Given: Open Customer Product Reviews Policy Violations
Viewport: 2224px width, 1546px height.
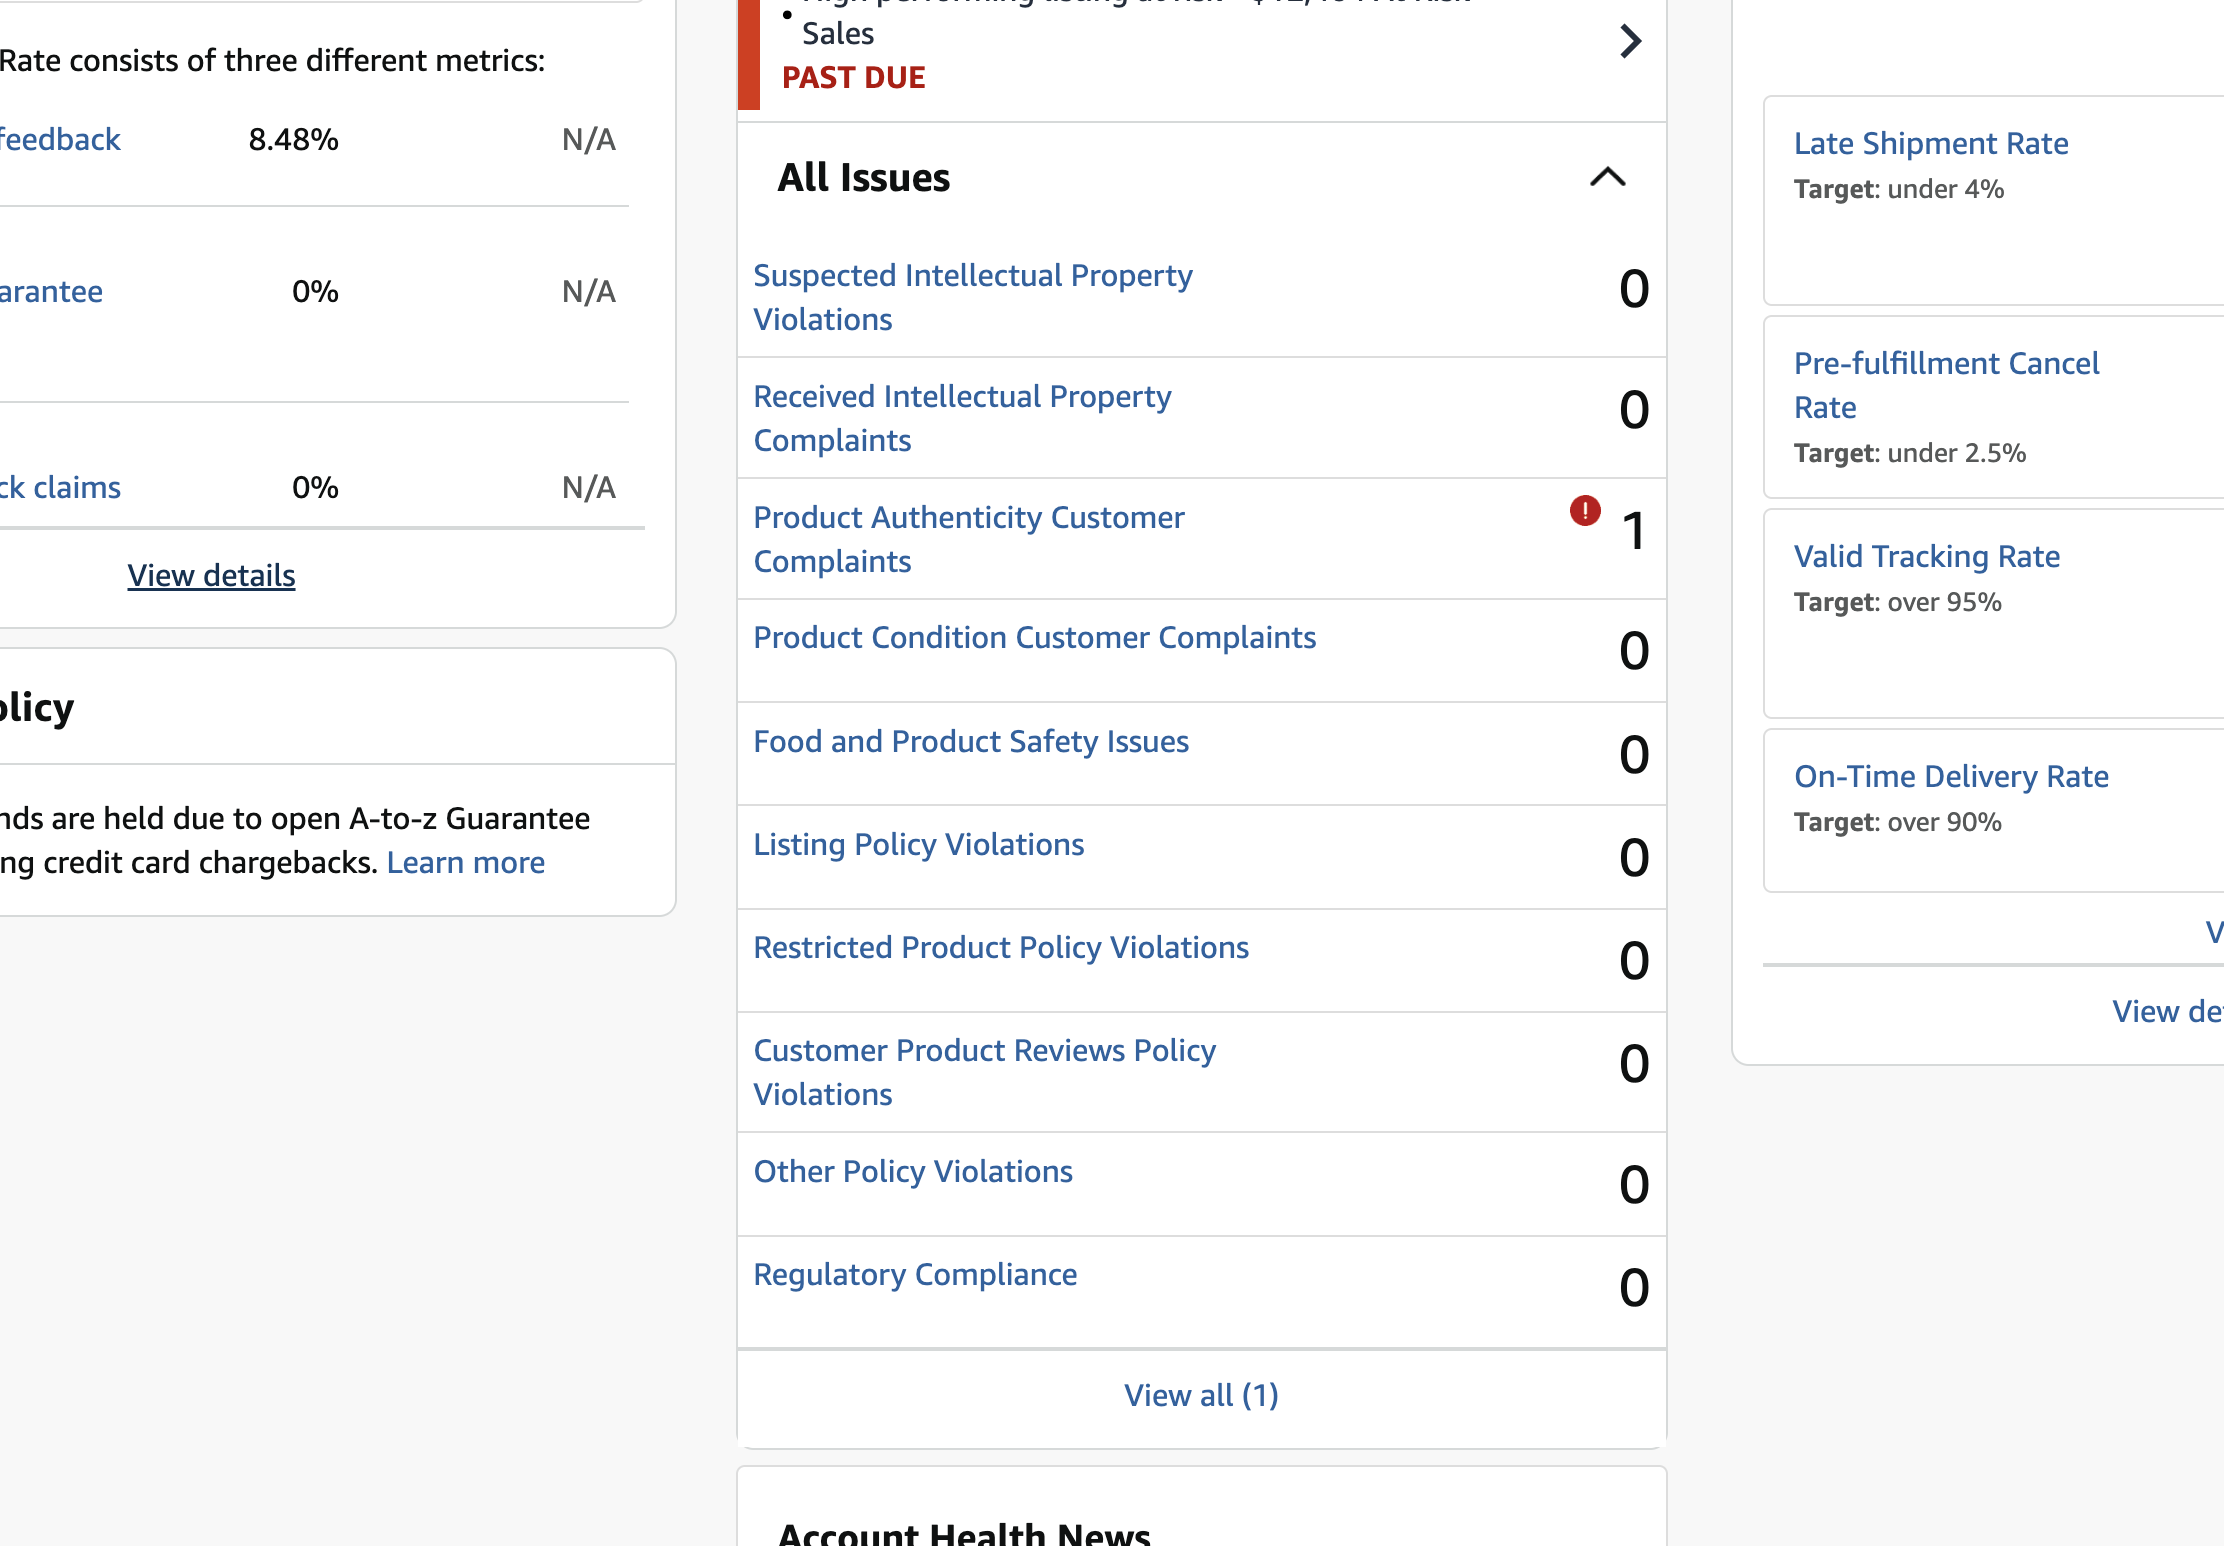Looking at the screenshot, I should [984, 1072].
